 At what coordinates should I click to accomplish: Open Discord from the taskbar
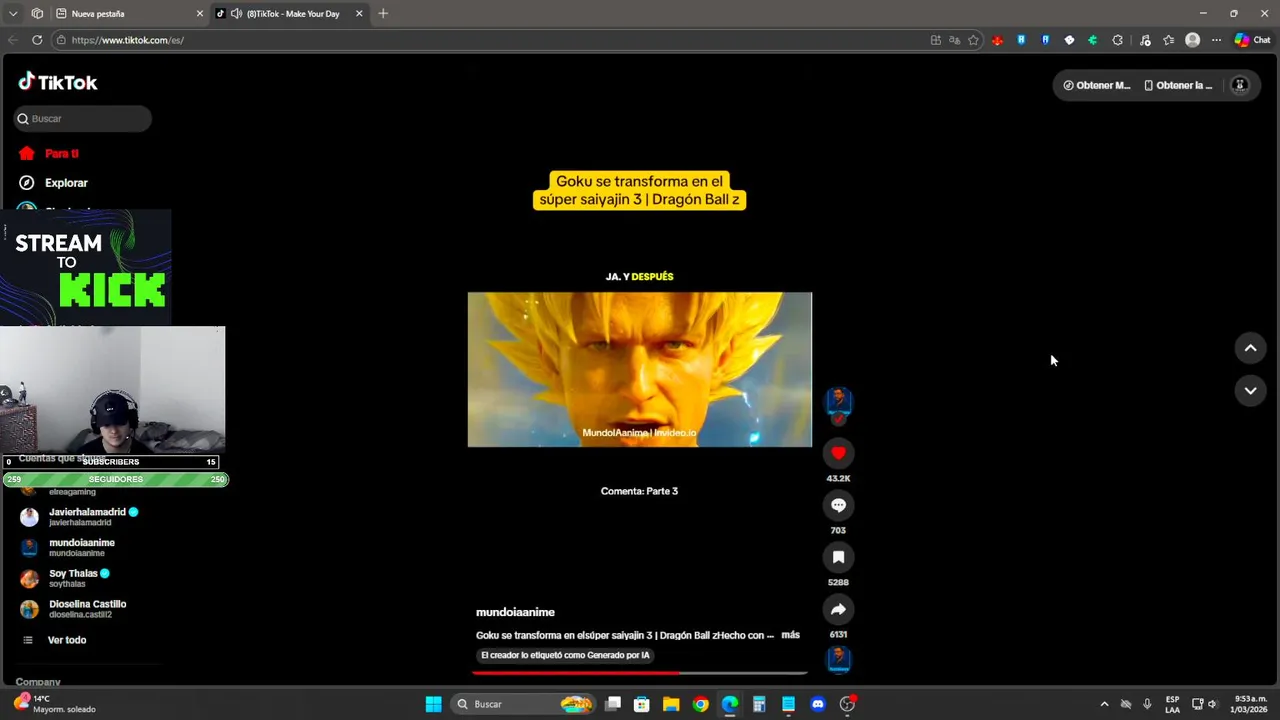[818, 704]
